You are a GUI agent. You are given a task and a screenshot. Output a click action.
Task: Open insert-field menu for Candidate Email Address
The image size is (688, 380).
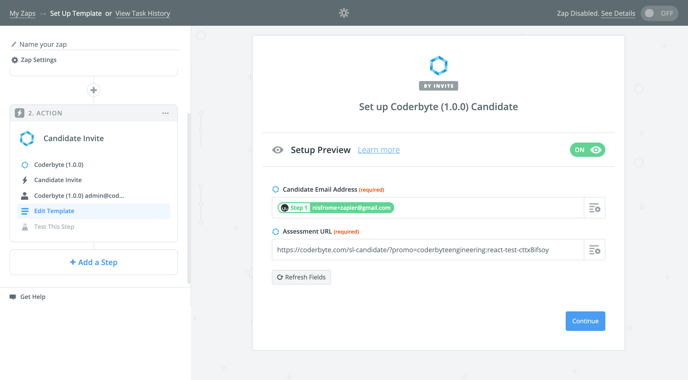coord(595,208)
